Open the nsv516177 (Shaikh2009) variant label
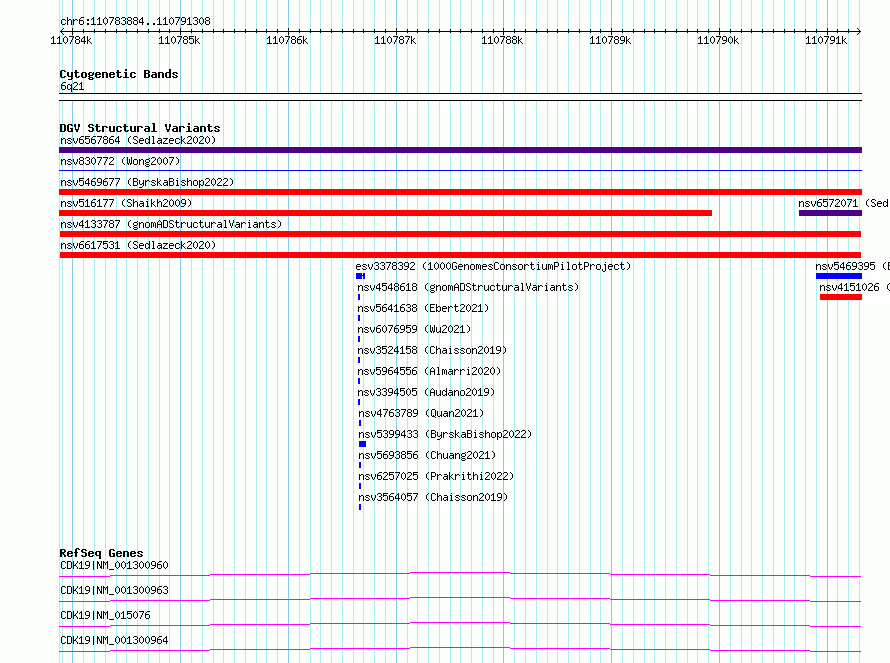Image resolution: width=890 pixels, height=663 pixels. [x=126, y=203]
